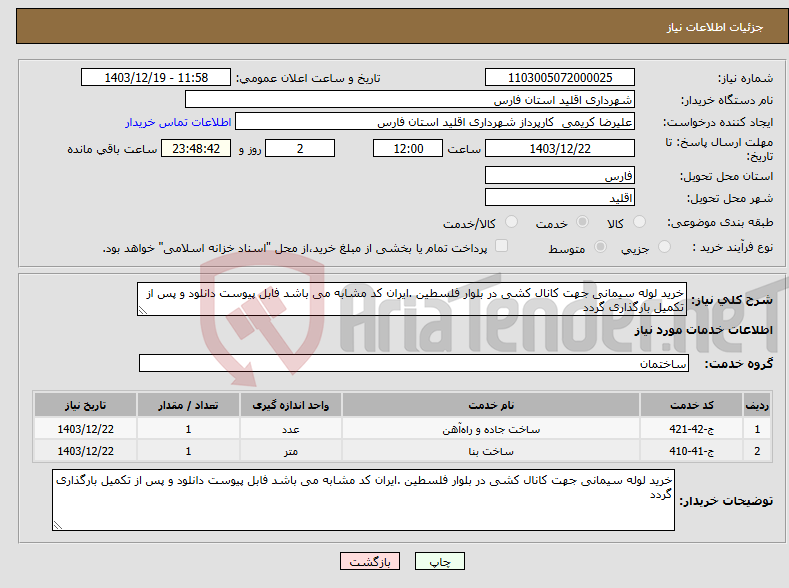Click the remaining days field showing 2
This screenshot has height=588, width=789.
click(300, 148)
